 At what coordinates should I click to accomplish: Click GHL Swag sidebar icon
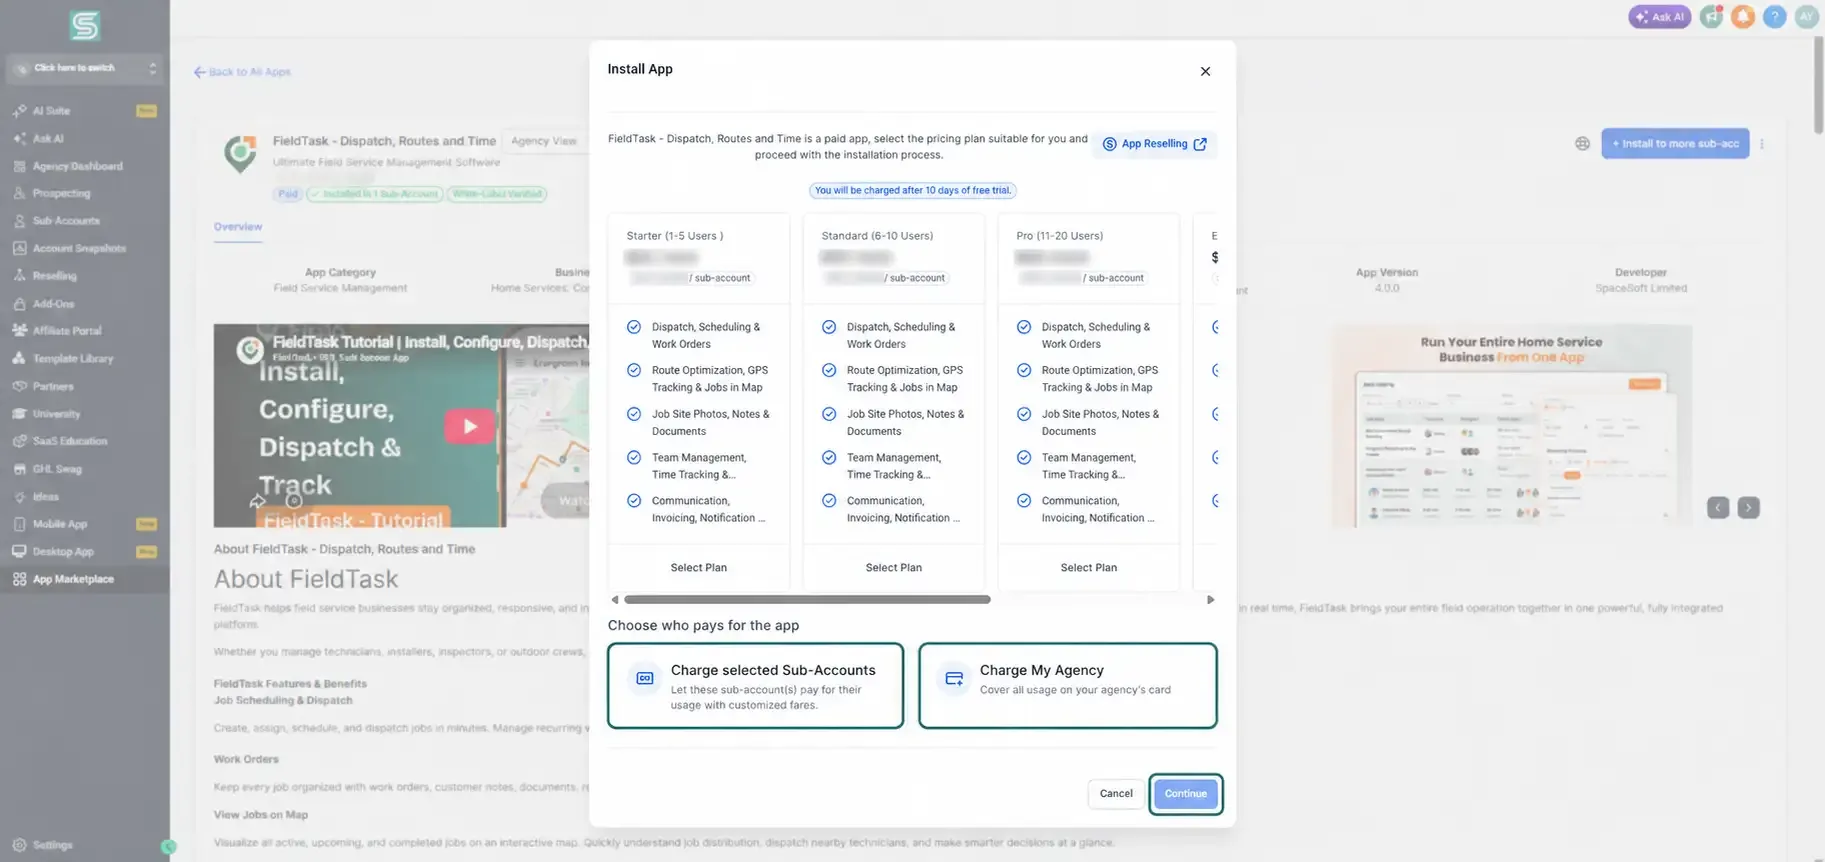pyautogui.click(x=19, y=469)
